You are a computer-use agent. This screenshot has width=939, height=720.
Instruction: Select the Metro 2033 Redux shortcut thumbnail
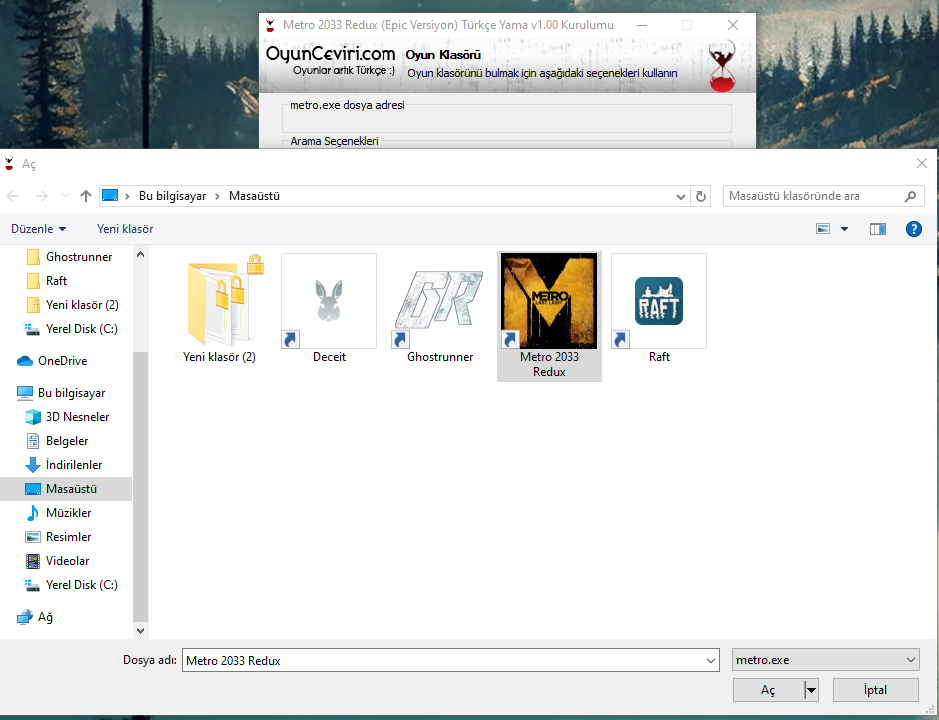[x=549, y=301]
